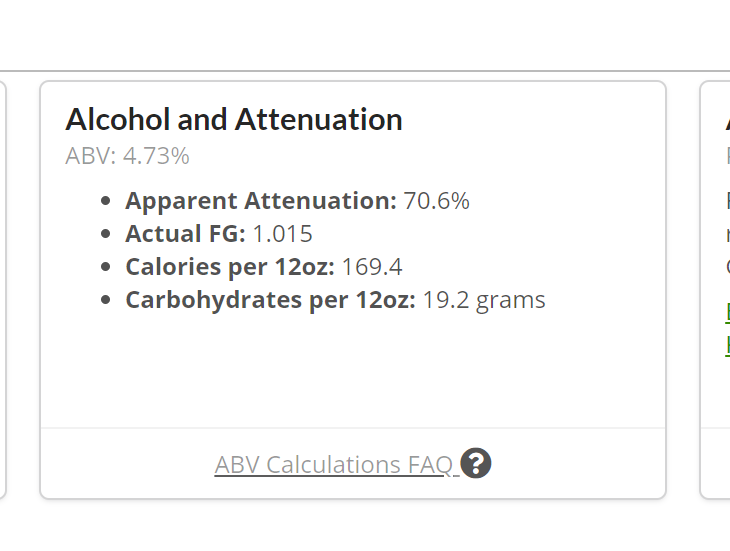Select the Alcohol and Attenuation heading
This screenshot has width=730, height=551.
[x=234, y=120]
